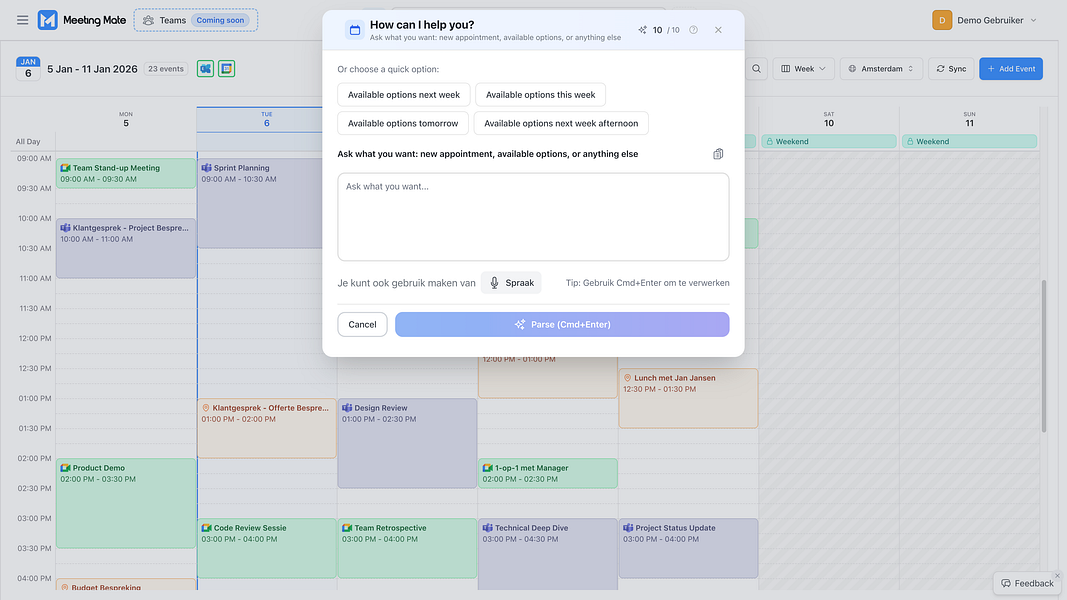Open the Week view dropdown
The image size is (1067, 600).
[804, 69]
